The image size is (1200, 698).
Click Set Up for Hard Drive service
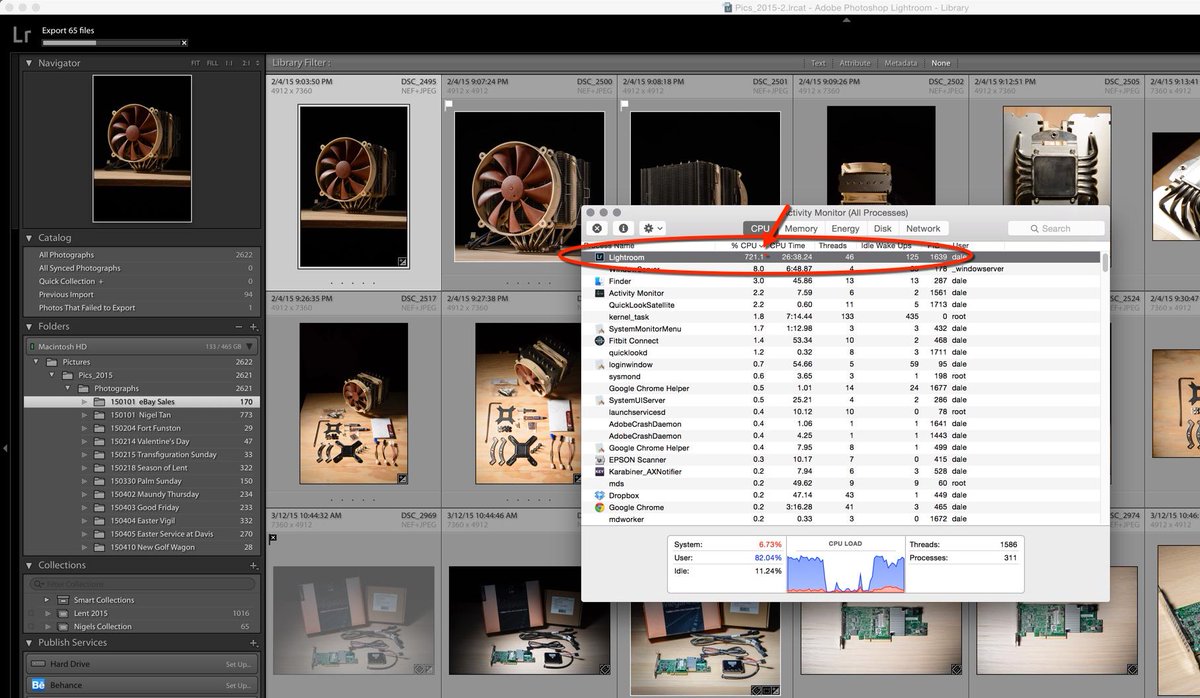[239, 664]
